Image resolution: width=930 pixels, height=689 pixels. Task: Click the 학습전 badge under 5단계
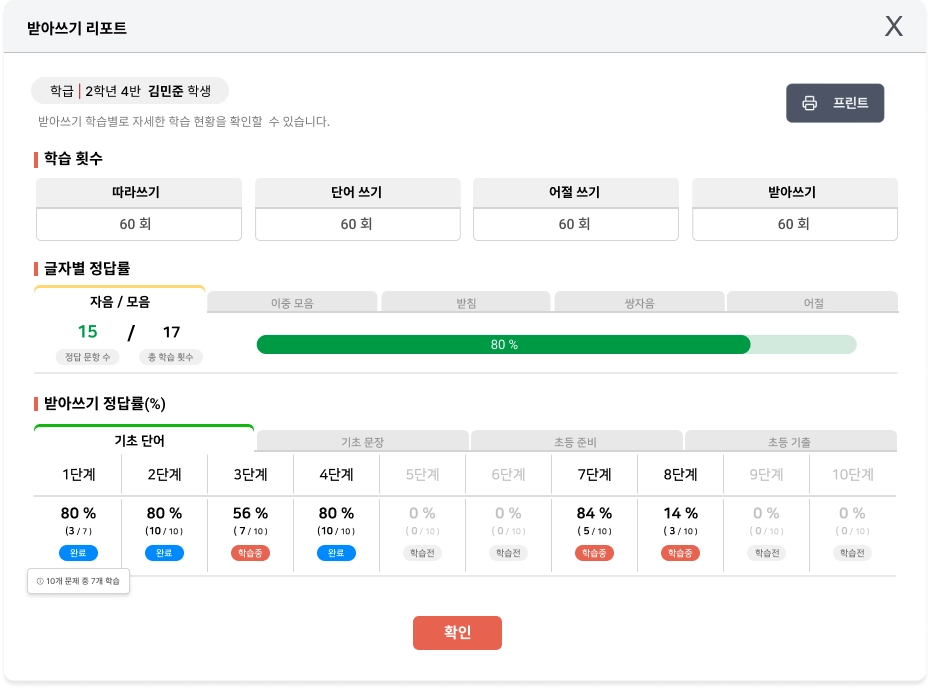point(422,553)
